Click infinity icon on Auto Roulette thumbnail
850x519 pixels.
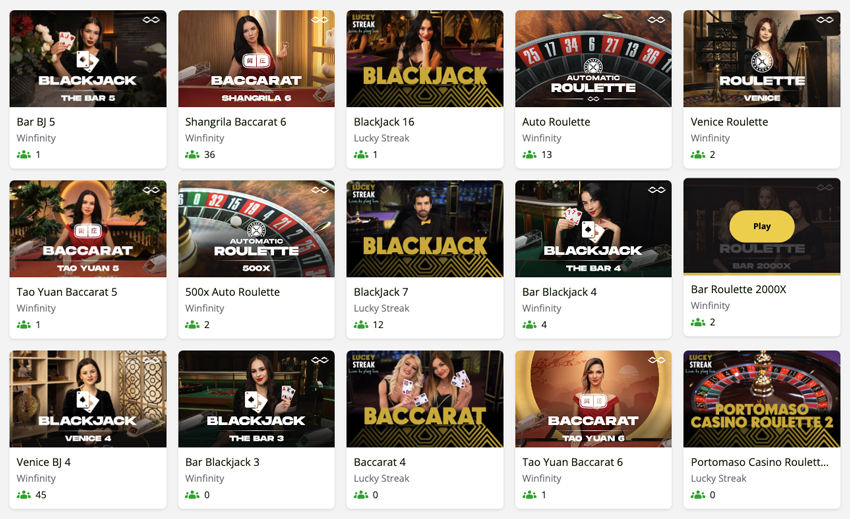[x=656, y=20]
